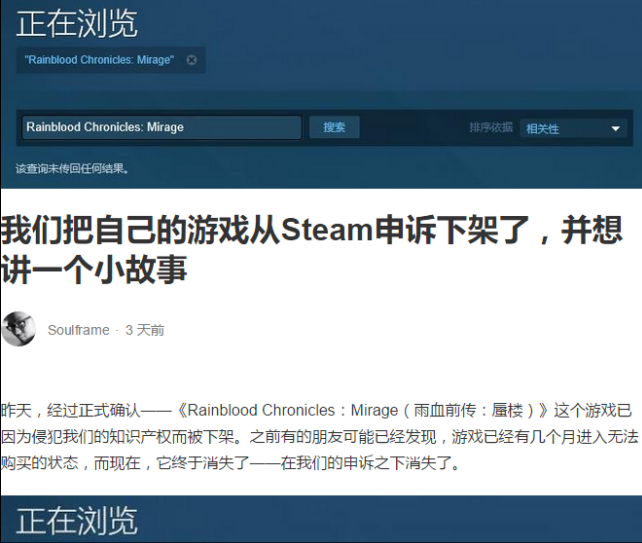Screen dimensions: 642x543
Task: Click the bottom 正在浏览 heading
Action: tap(77, 520)
